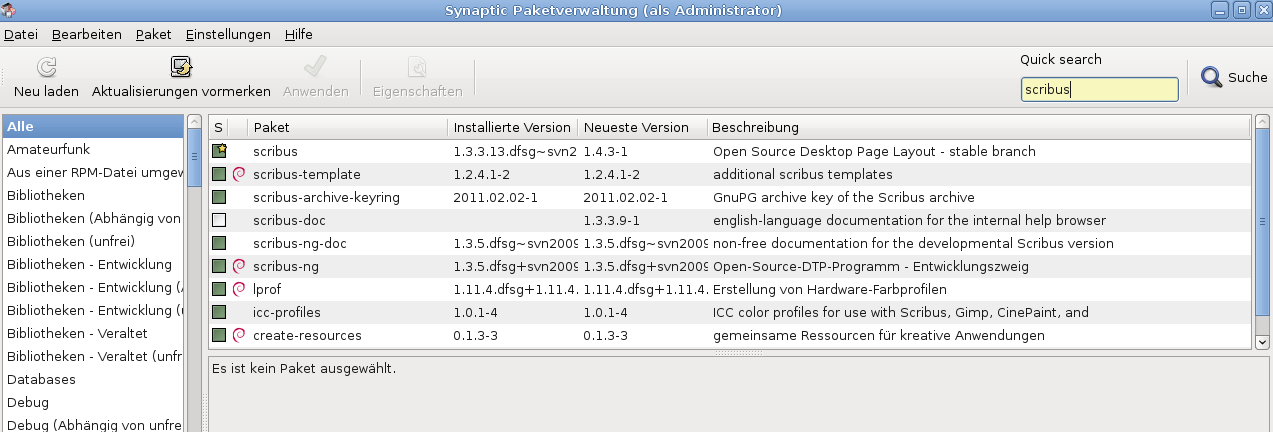
Task: Select the scribus-archive-keyring package name
Action: [x=326, y=197]
